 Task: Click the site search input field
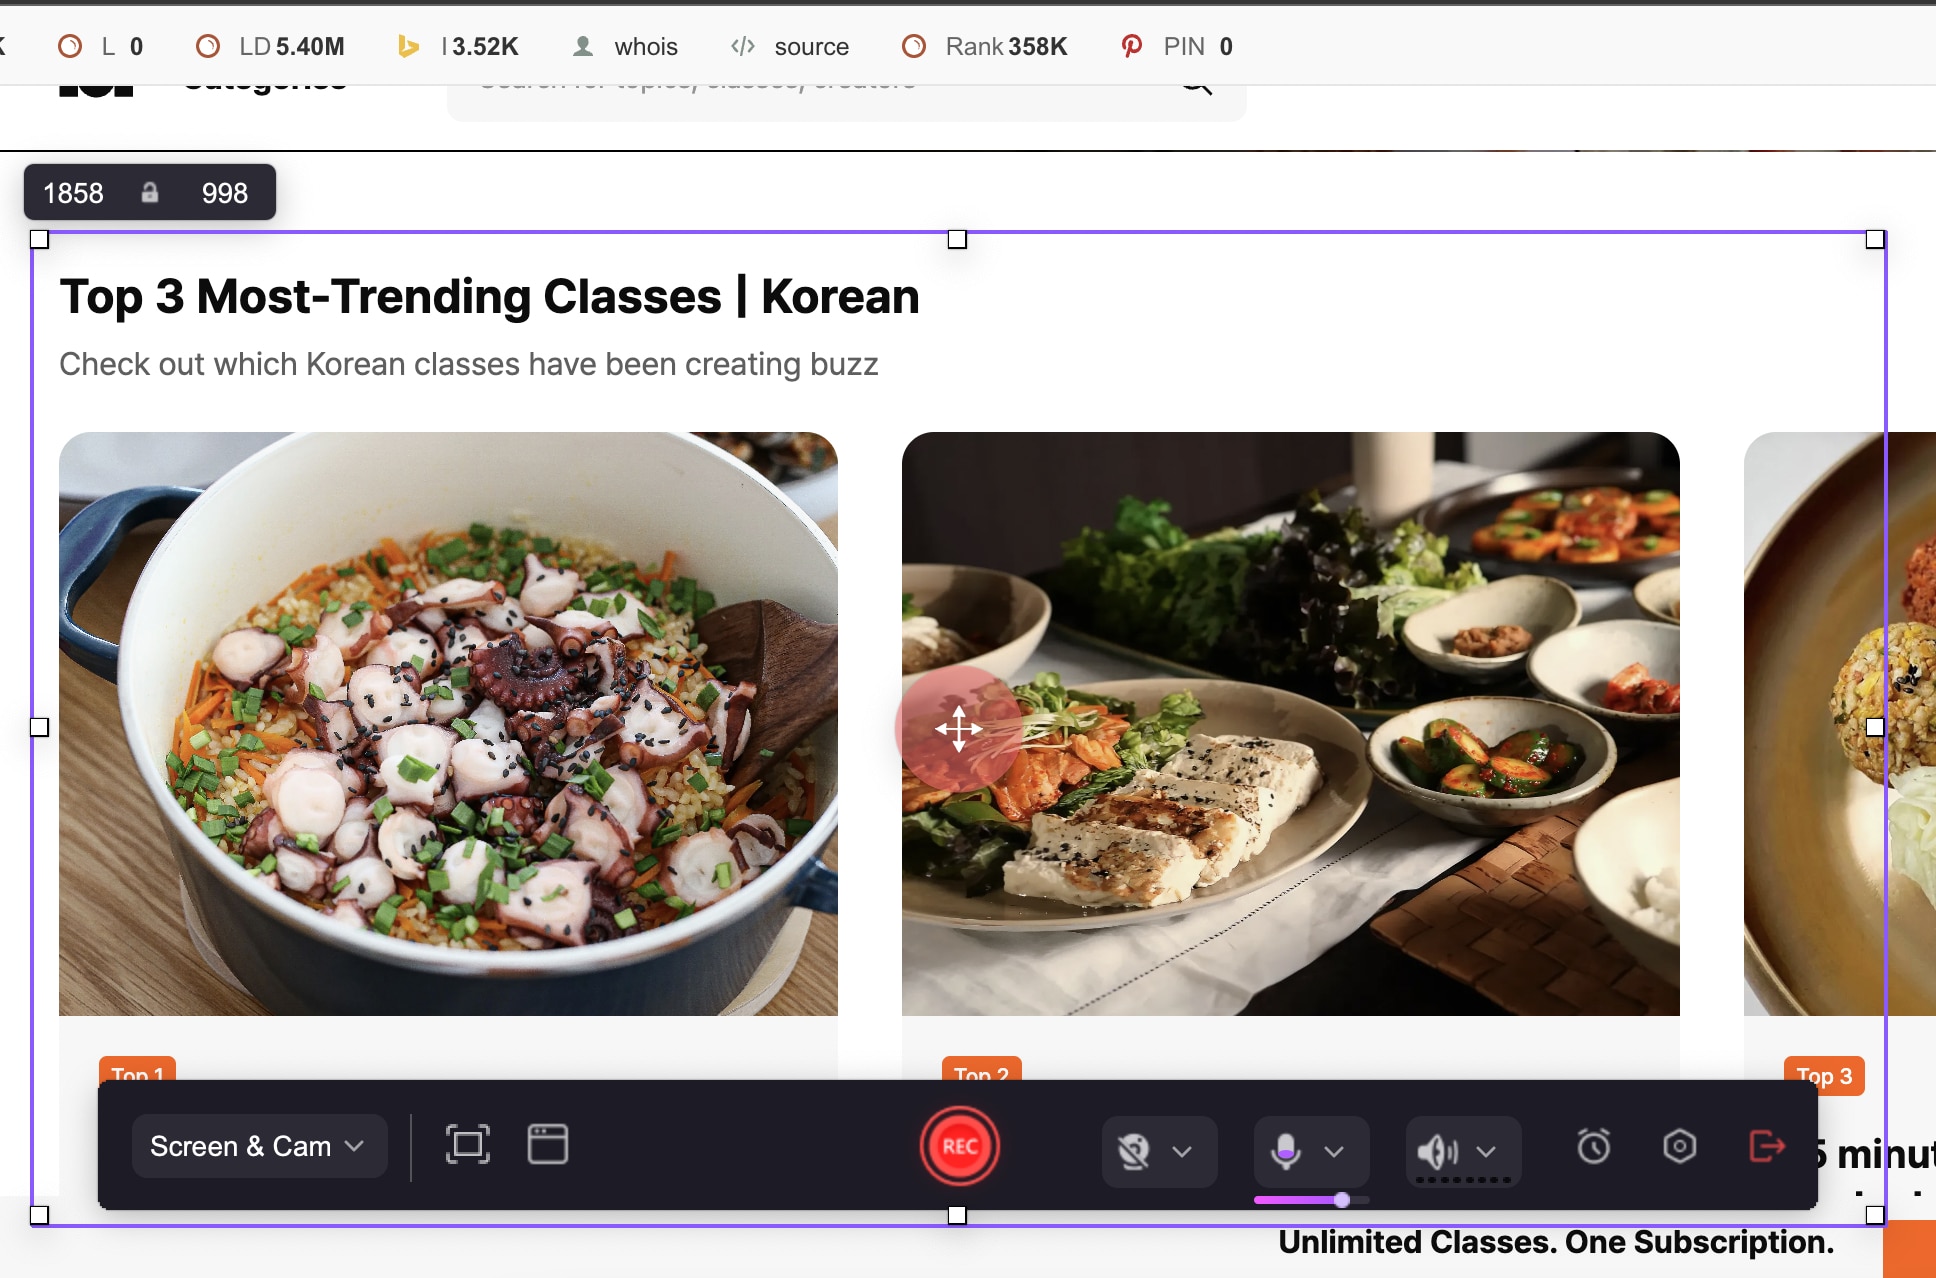846,102
